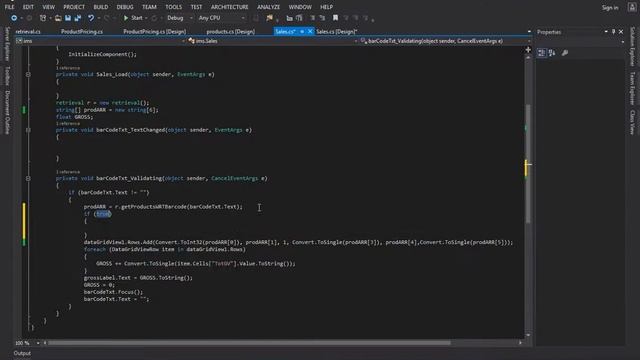Open the Document Outline side tab
This screenshot has height=360, width=640.
pyautogui.click(x=7, y=112)
